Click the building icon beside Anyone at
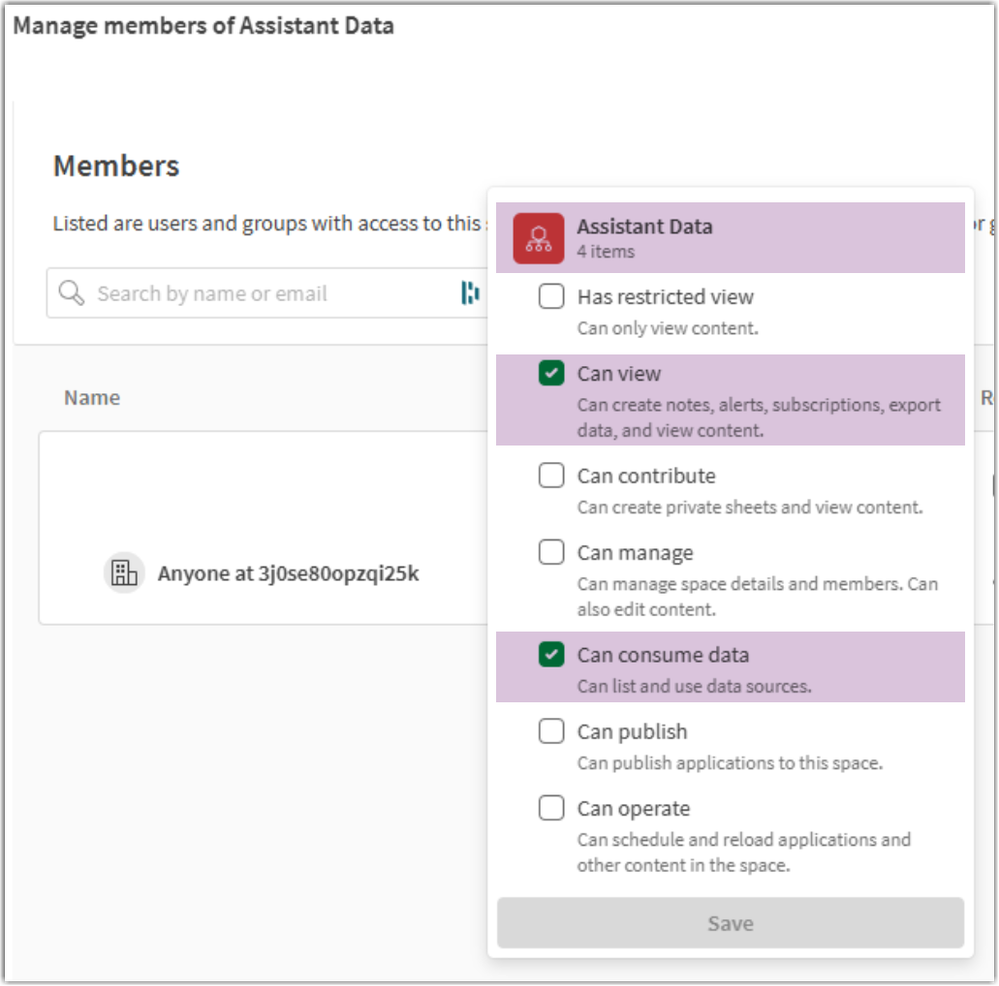999x986 pixels. pyautogui.click(x=124, y=572)
